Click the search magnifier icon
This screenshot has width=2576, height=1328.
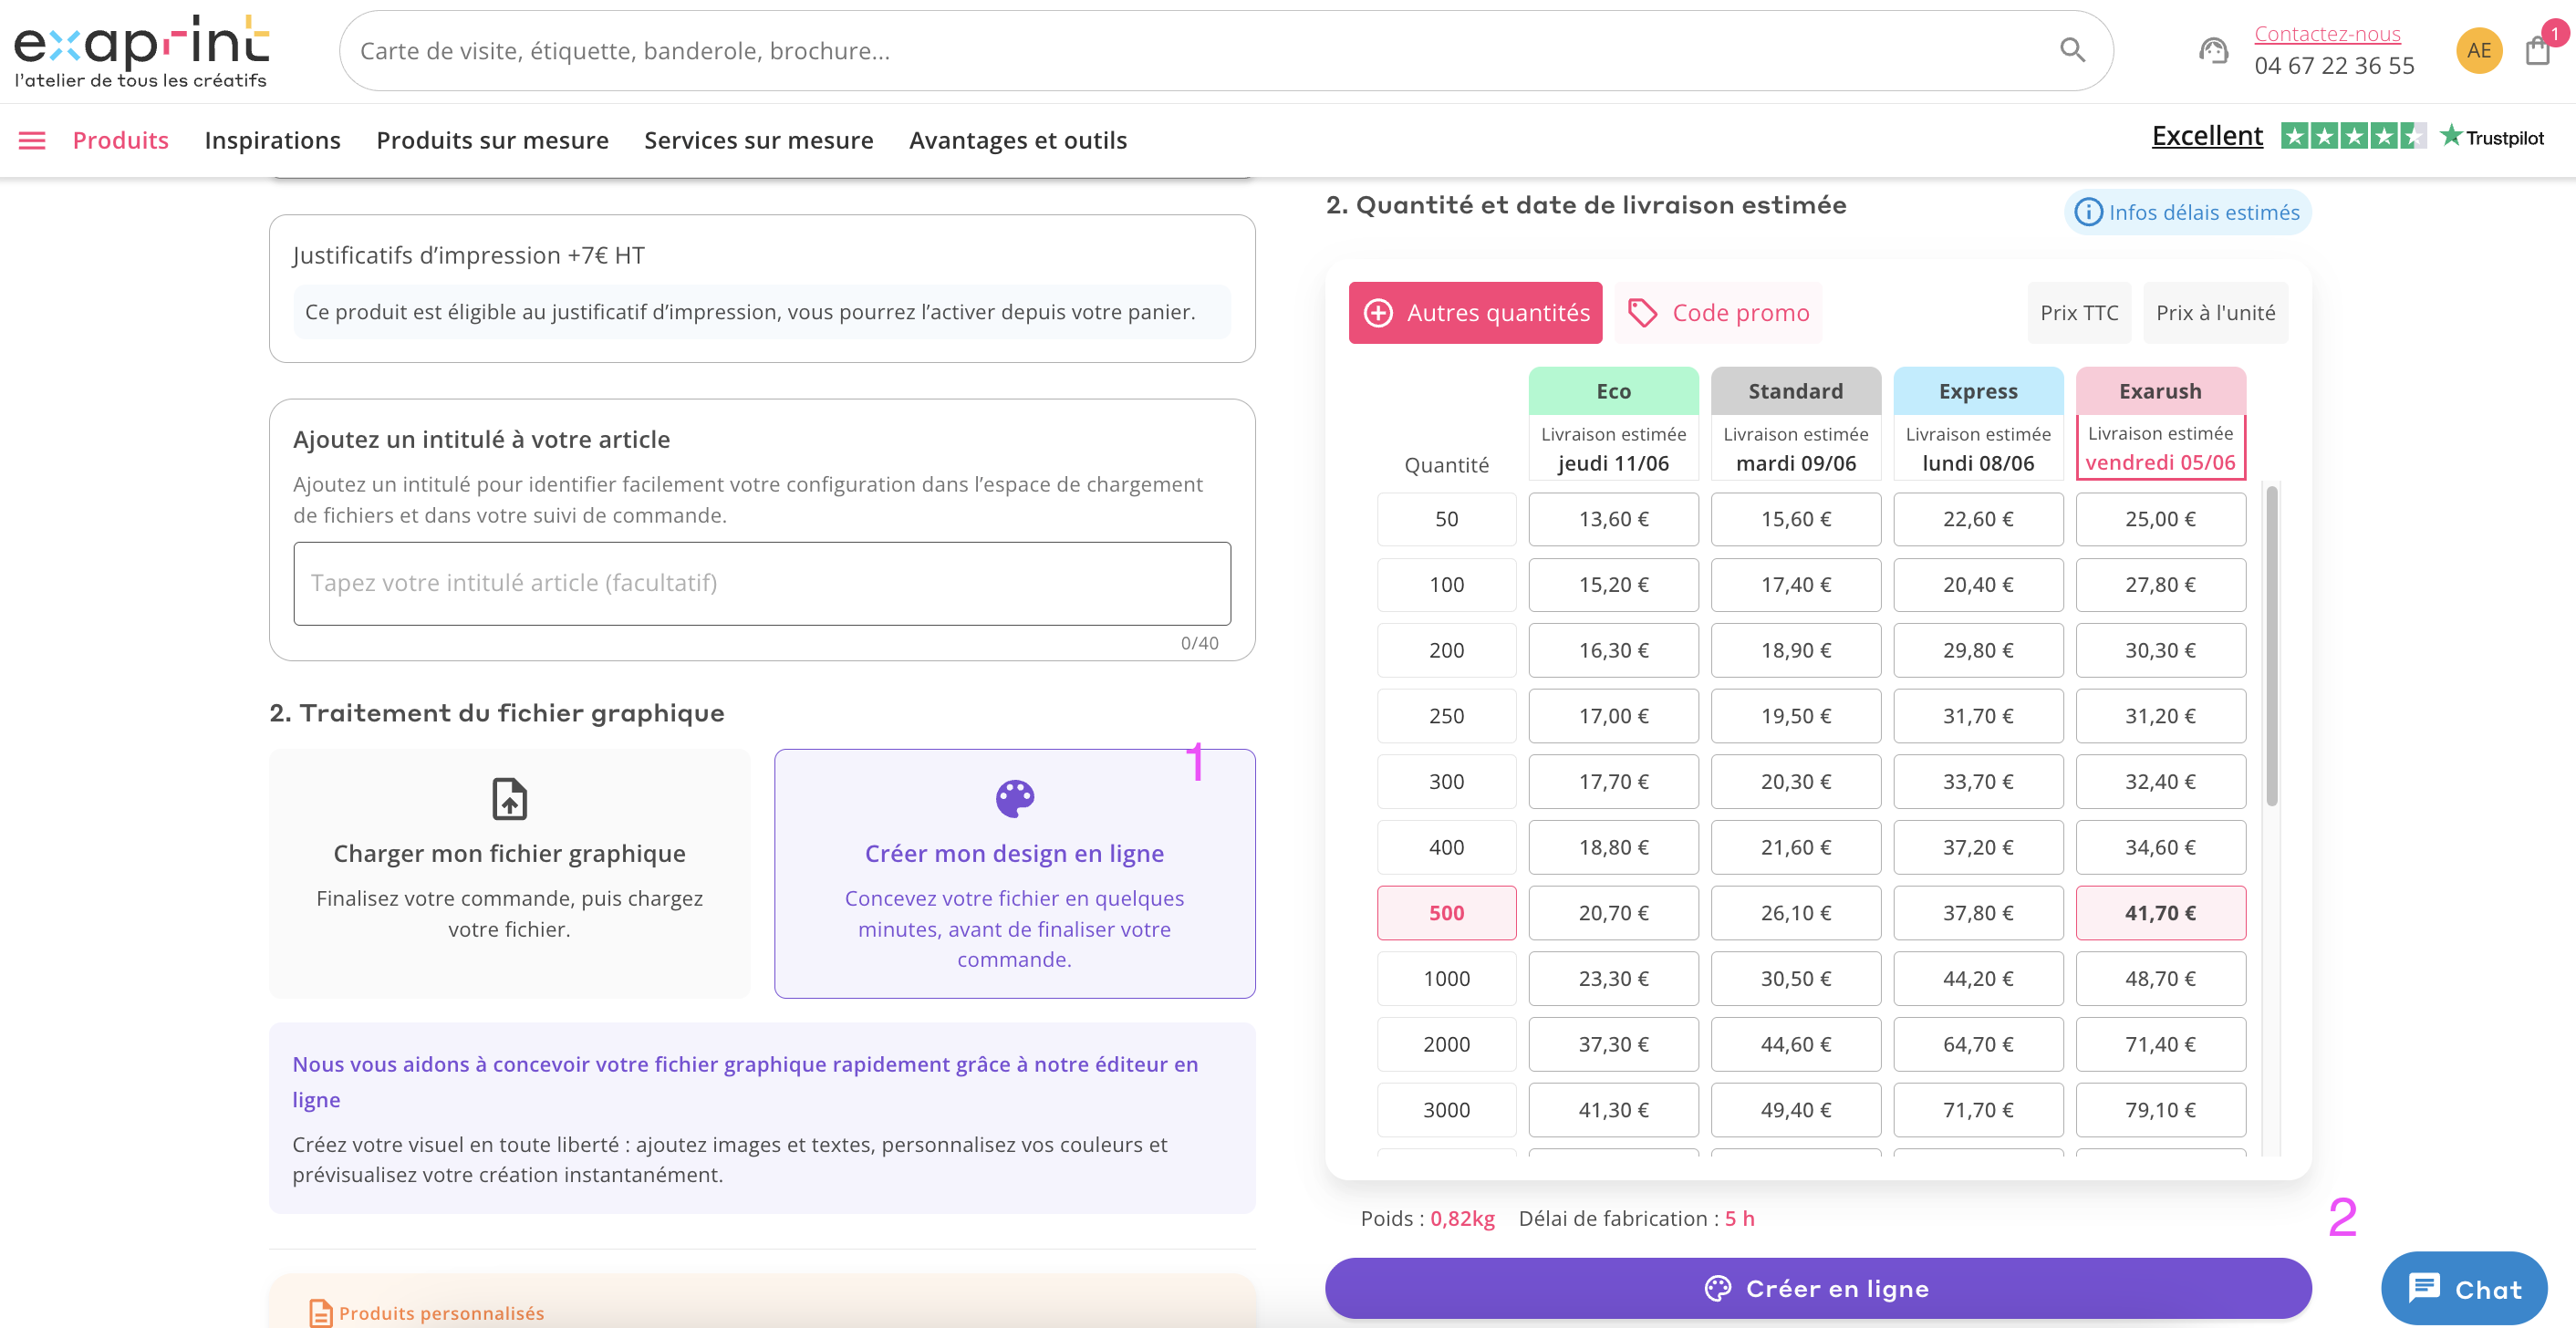click(x=2072, y=50)
